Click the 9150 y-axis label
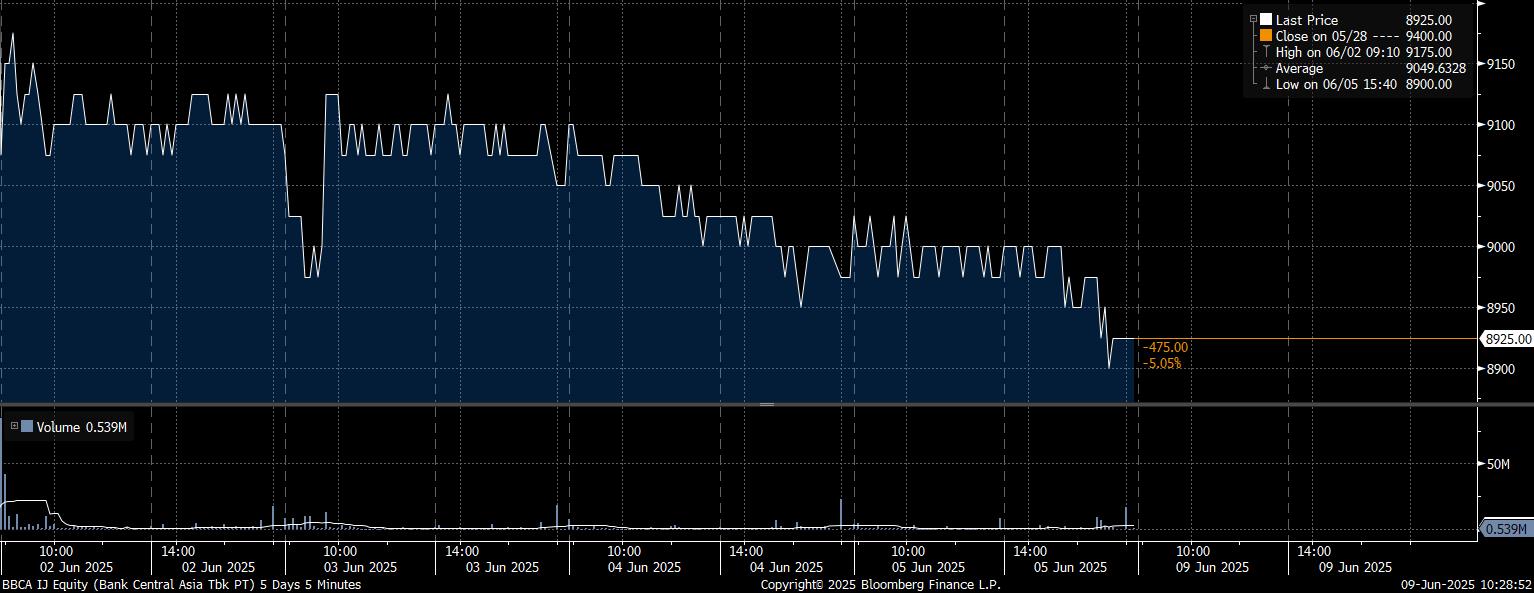This screenshot has height=593, width=1534. pos(1502,64)
